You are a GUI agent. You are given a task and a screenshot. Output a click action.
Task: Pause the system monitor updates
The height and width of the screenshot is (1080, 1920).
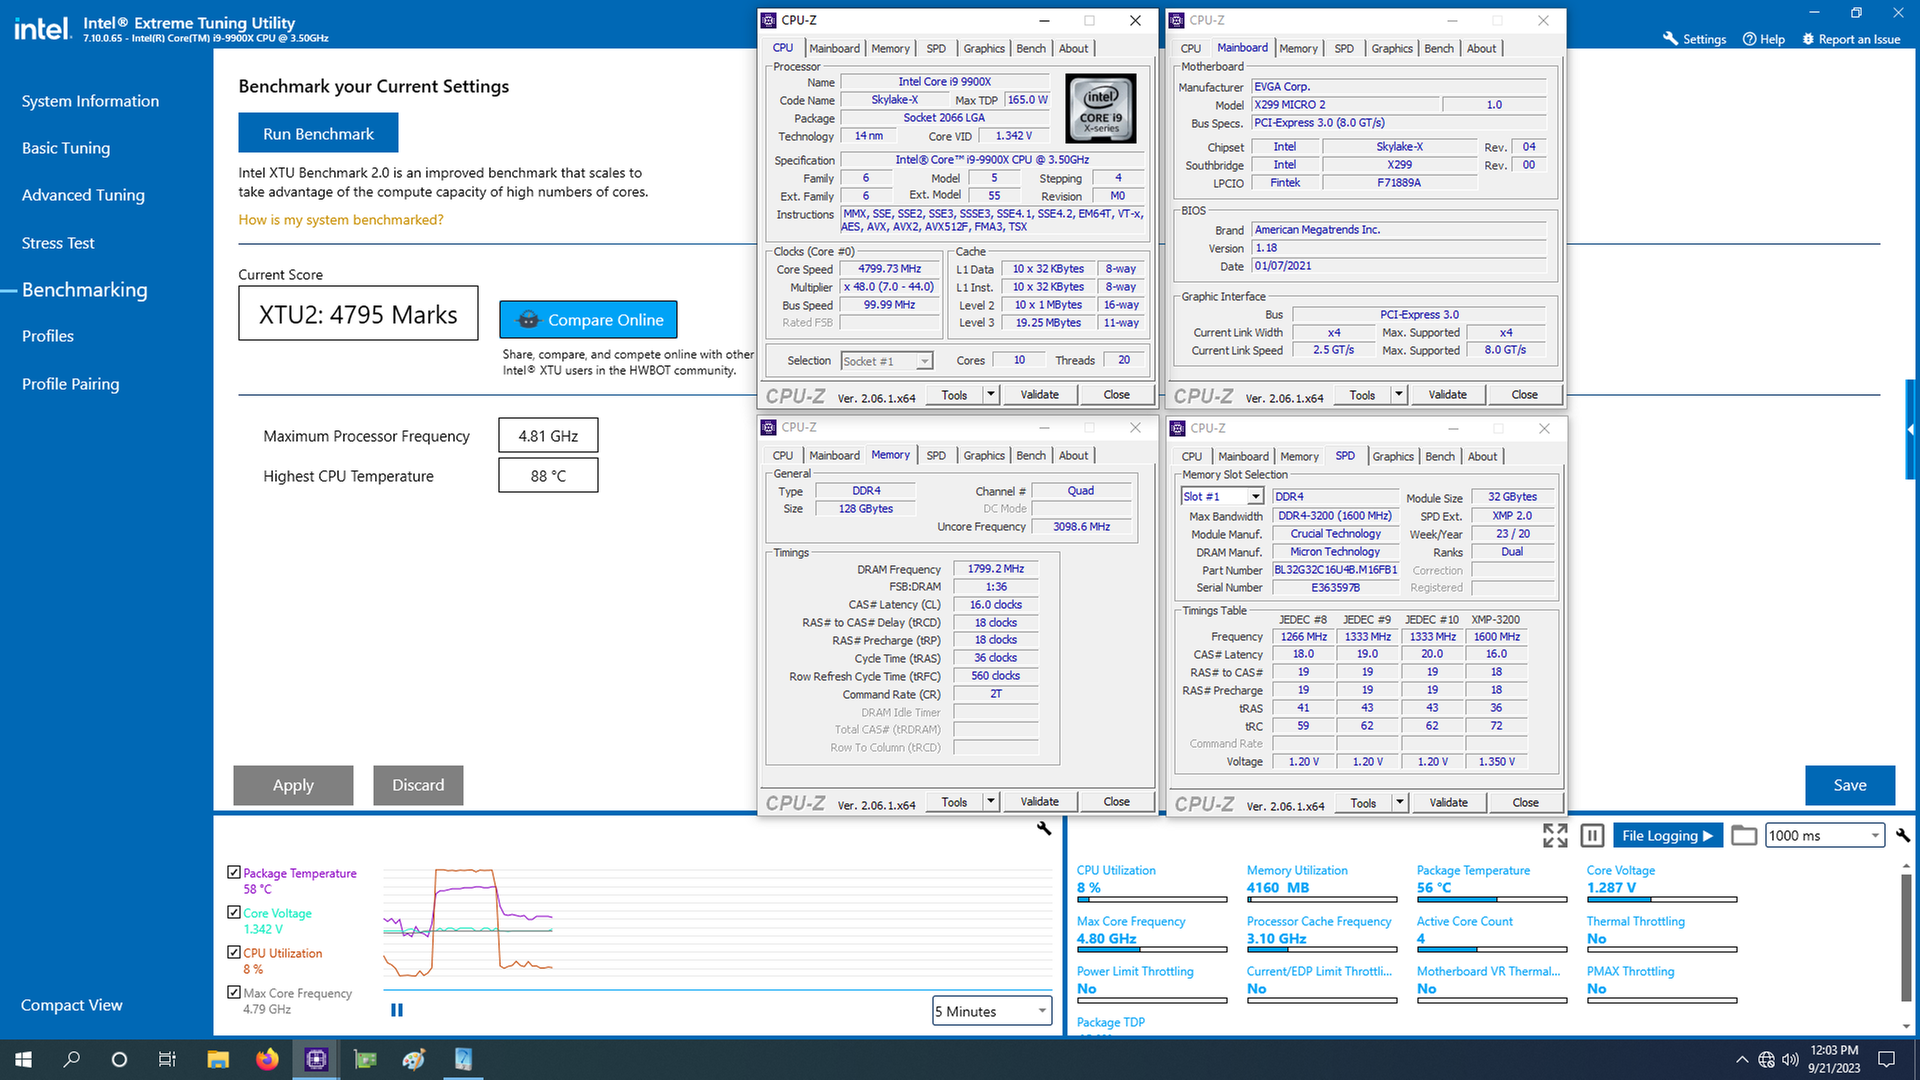[1593, 835]
